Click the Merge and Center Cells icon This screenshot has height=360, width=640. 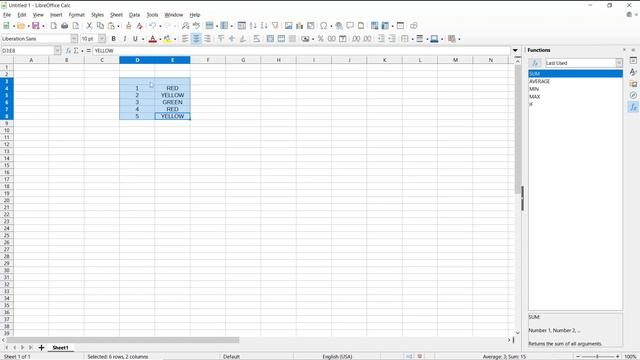point(270,39)
